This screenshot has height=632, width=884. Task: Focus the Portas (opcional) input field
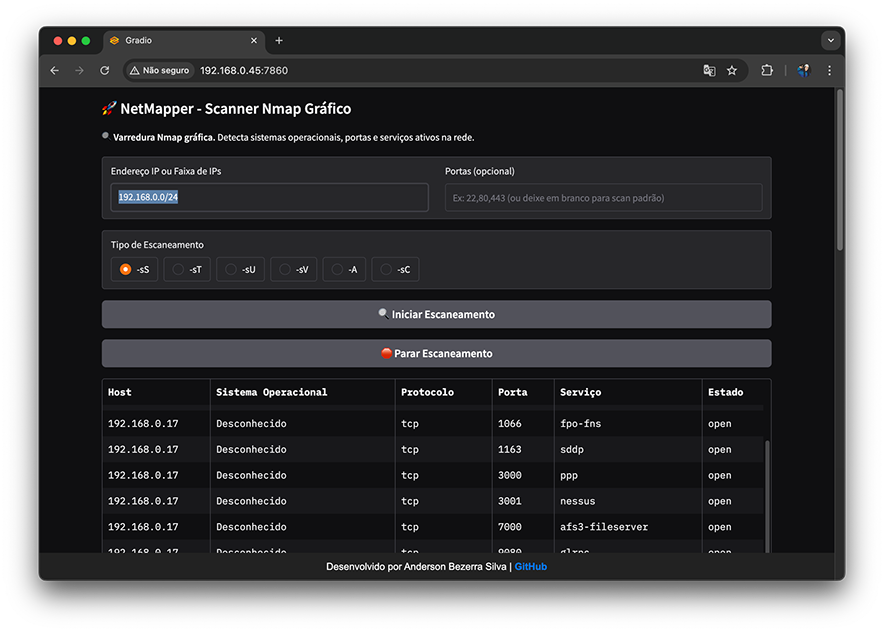[x=603, y=198]
